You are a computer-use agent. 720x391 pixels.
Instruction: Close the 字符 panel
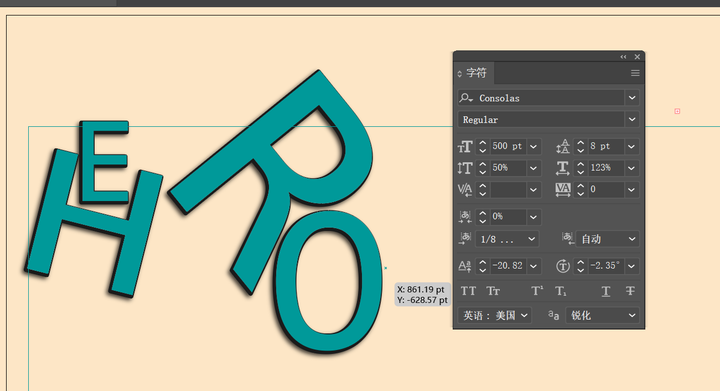tap(637, 57)
